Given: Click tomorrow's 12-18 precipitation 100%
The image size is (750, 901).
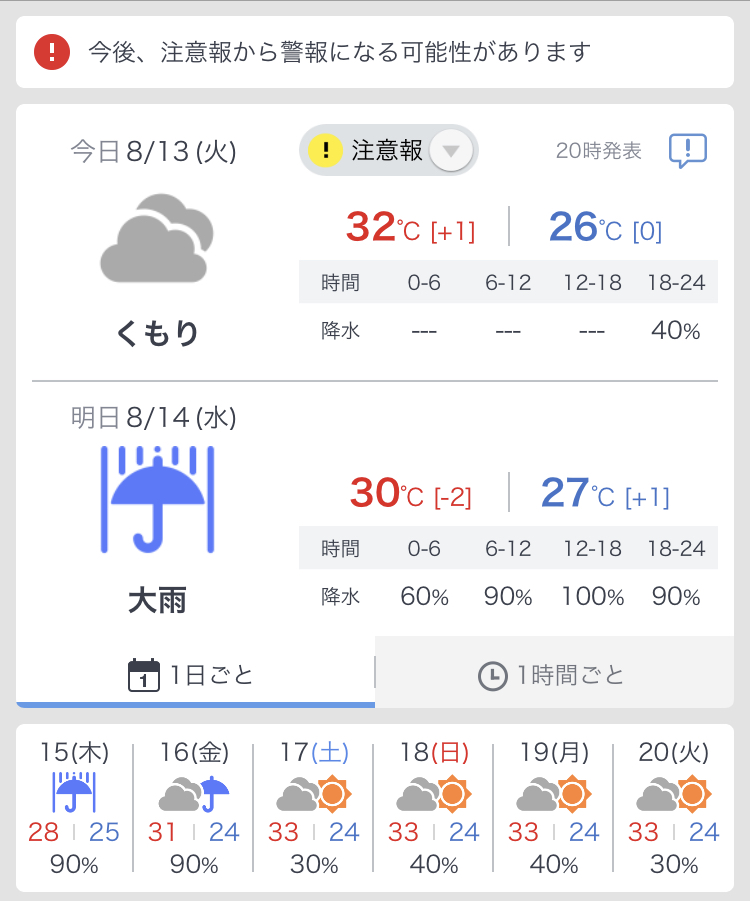Looking at the screenshot, I should [x=593, y=596].
